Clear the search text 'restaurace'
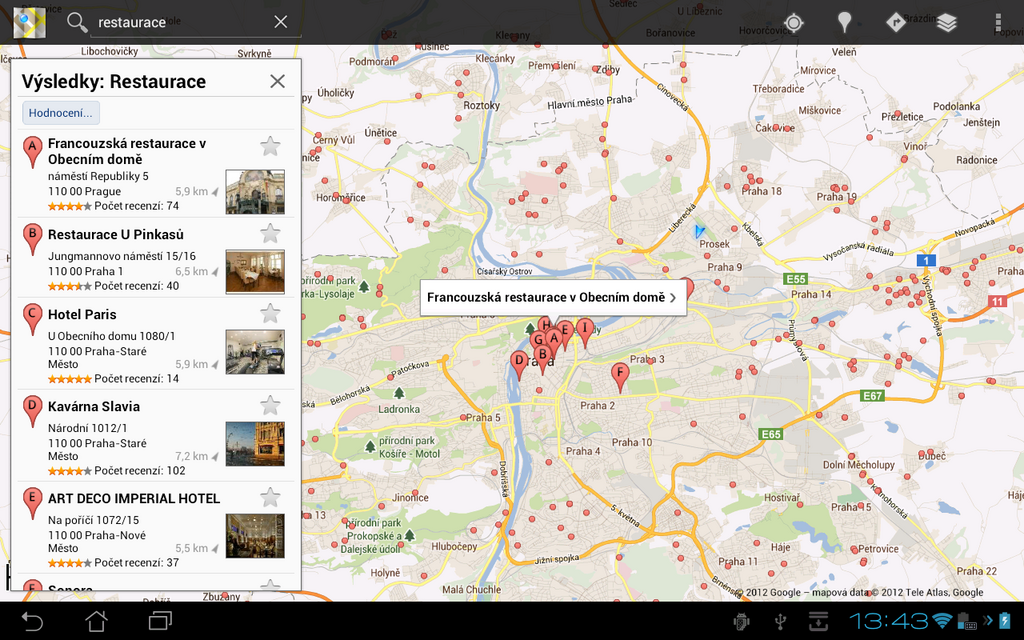Image resolution: width=1024 pixels, height=640 pixels. [281, 22]
